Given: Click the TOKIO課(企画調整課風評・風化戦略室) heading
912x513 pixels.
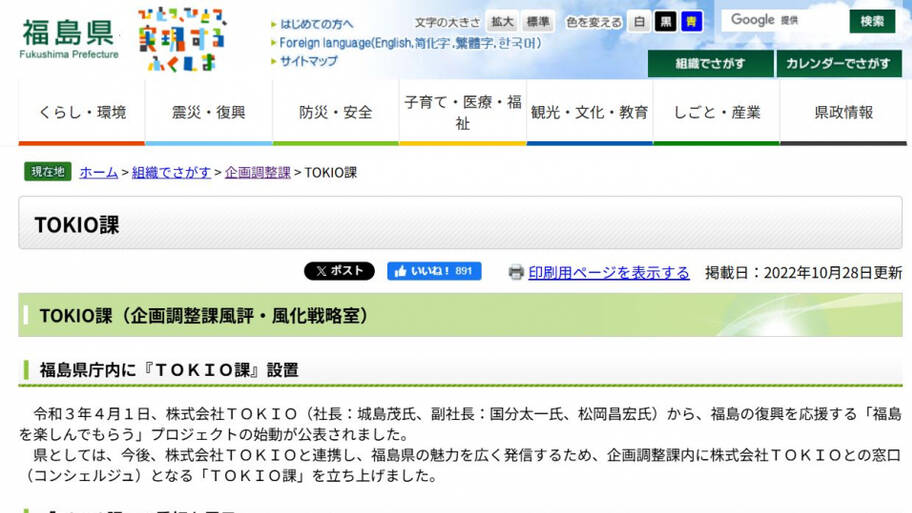Looking at the screenshot, I should 204,315.
